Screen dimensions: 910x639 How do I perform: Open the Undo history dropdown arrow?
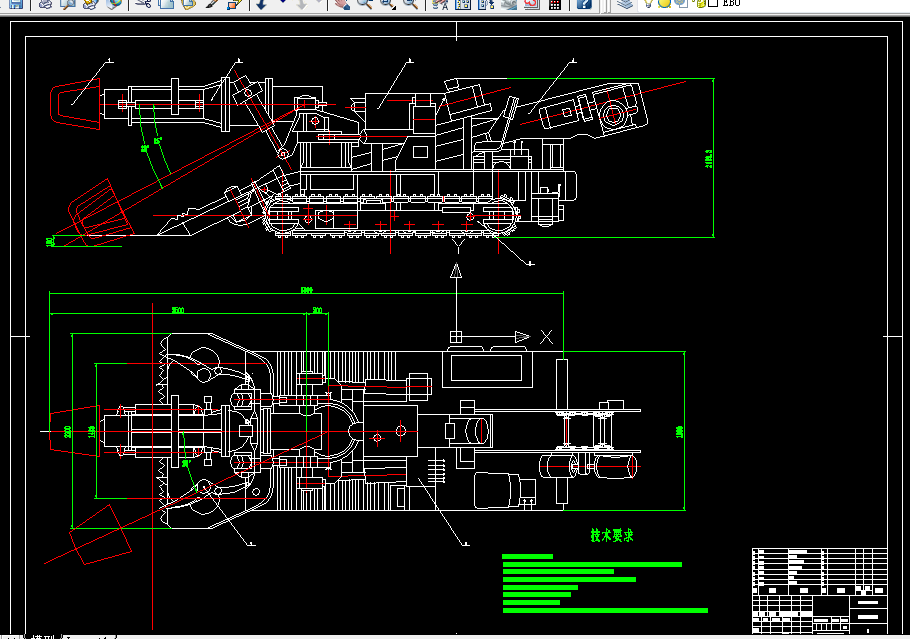click(283, 2)
